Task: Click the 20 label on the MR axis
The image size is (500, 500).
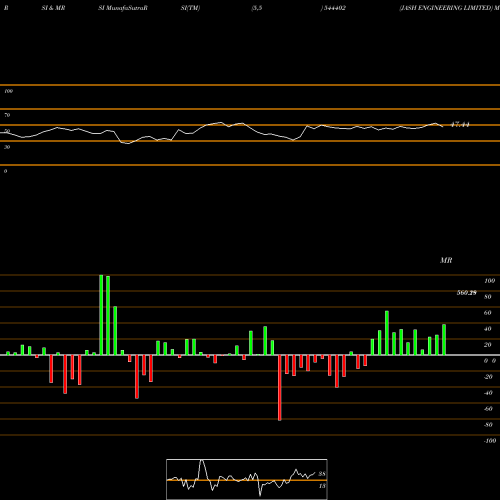Action: [x=488, y=345]
